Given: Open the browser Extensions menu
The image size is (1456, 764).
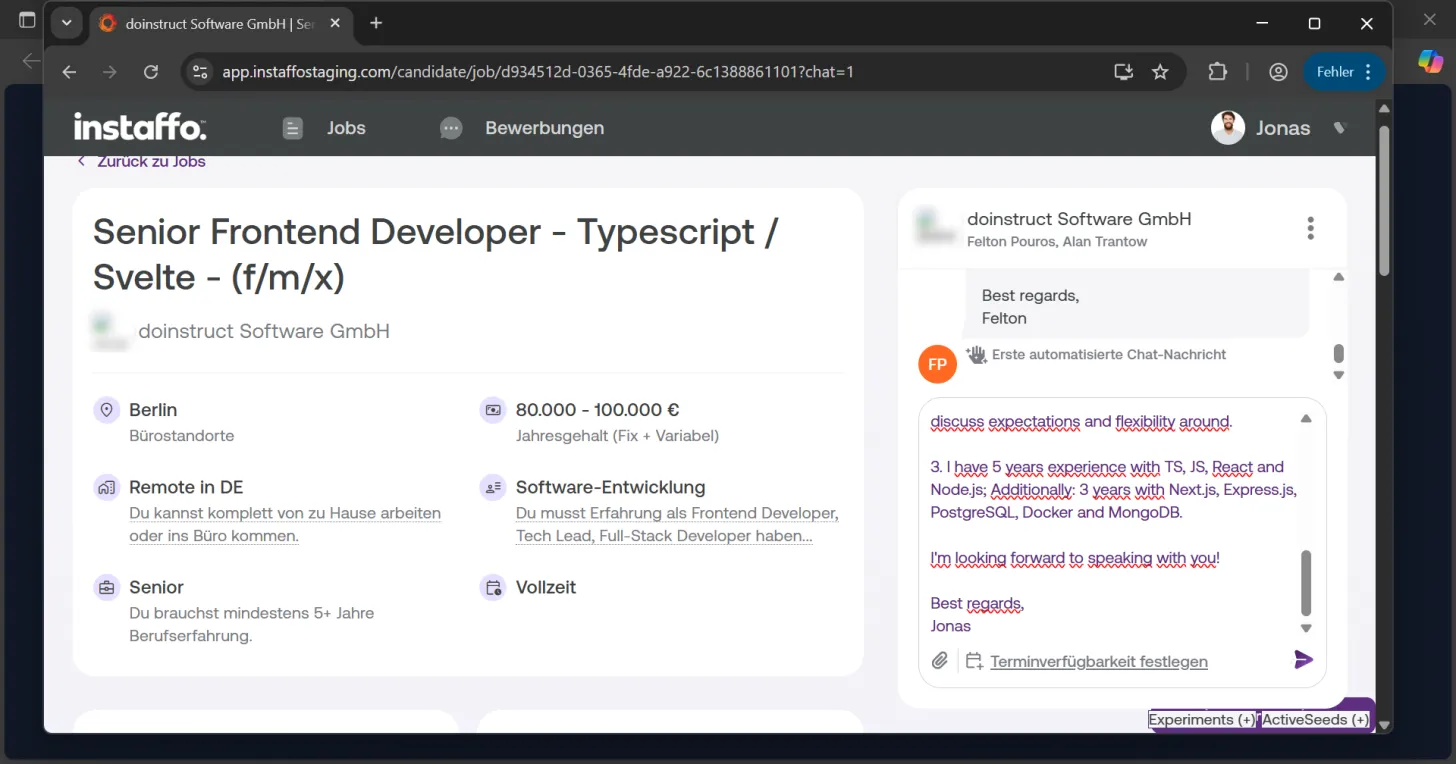Looking at the screenshot, I should (1217, 72).
